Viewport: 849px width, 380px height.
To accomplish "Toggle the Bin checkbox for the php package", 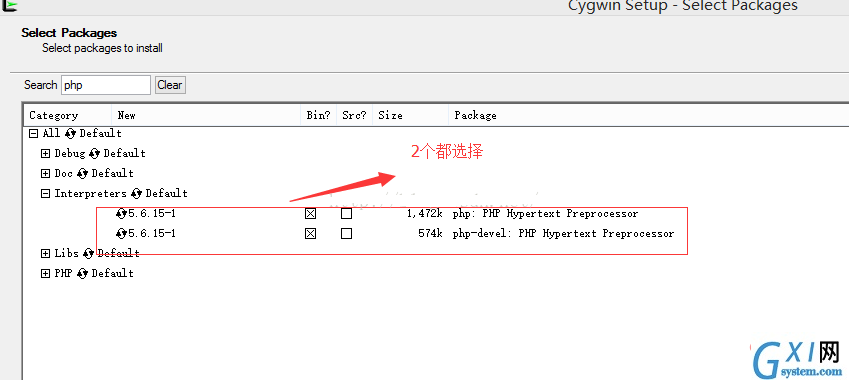I will click(x=310, y=213).
